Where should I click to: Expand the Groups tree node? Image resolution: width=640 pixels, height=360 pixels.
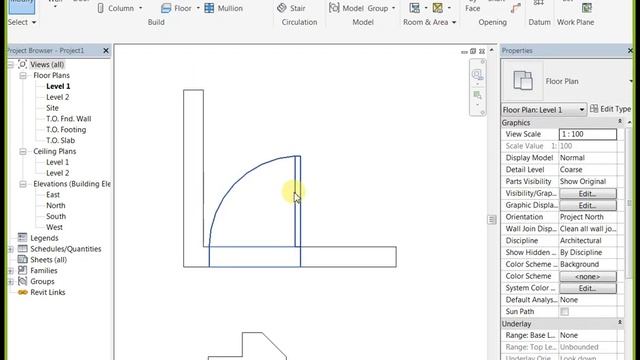point(10,282)
